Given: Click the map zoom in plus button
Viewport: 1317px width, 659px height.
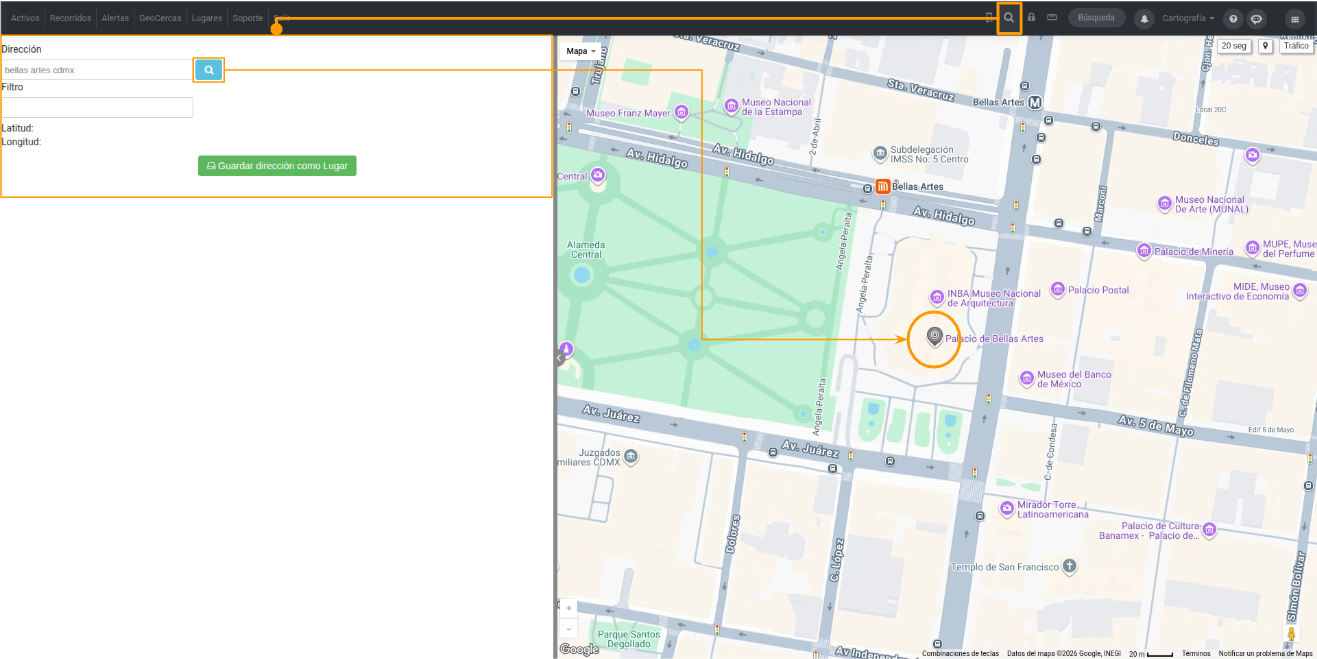Looking at the screenshot, I should click(569, 608).
